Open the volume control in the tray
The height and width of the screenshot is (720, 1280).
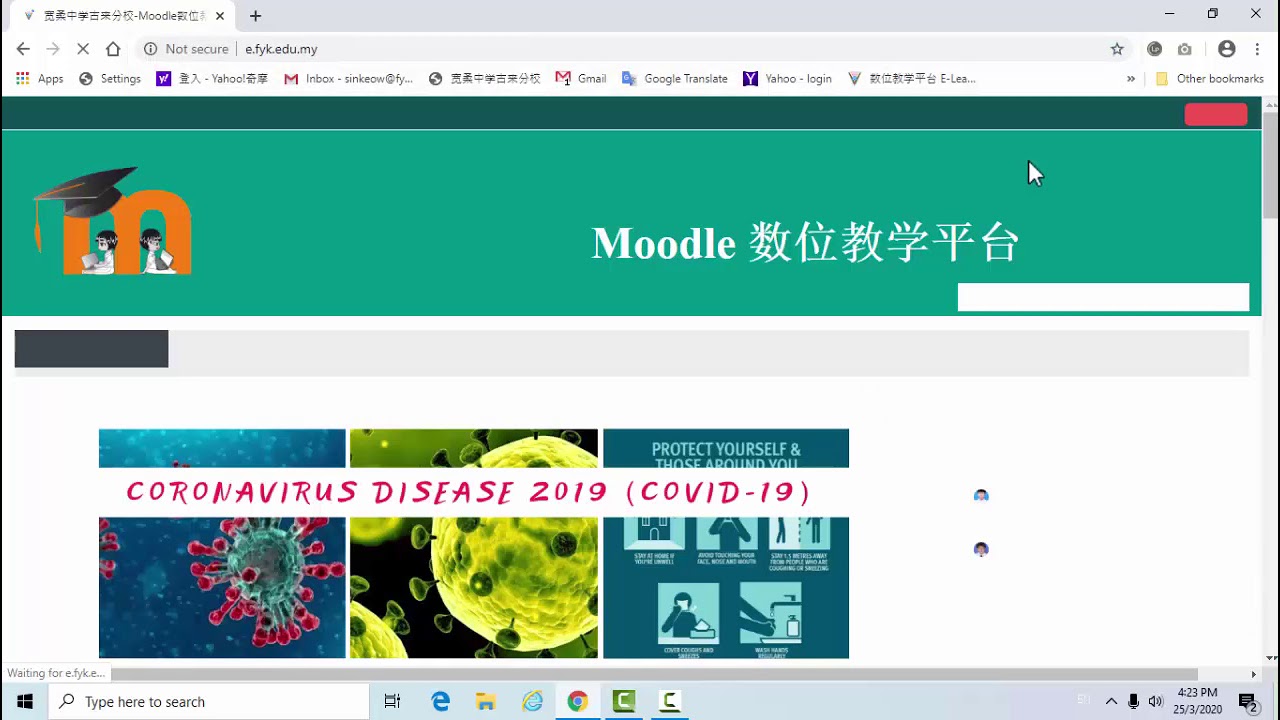click(x=1156, y=701)
